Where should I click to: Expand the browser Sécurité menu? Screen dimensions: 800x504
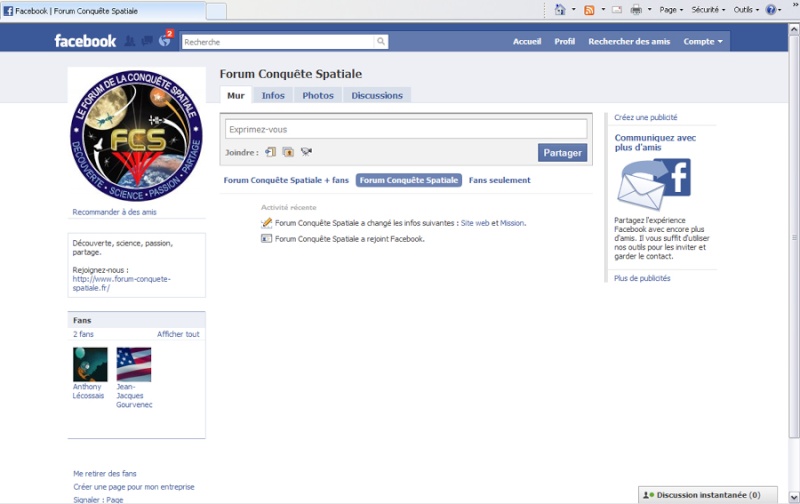click(708, 10)
